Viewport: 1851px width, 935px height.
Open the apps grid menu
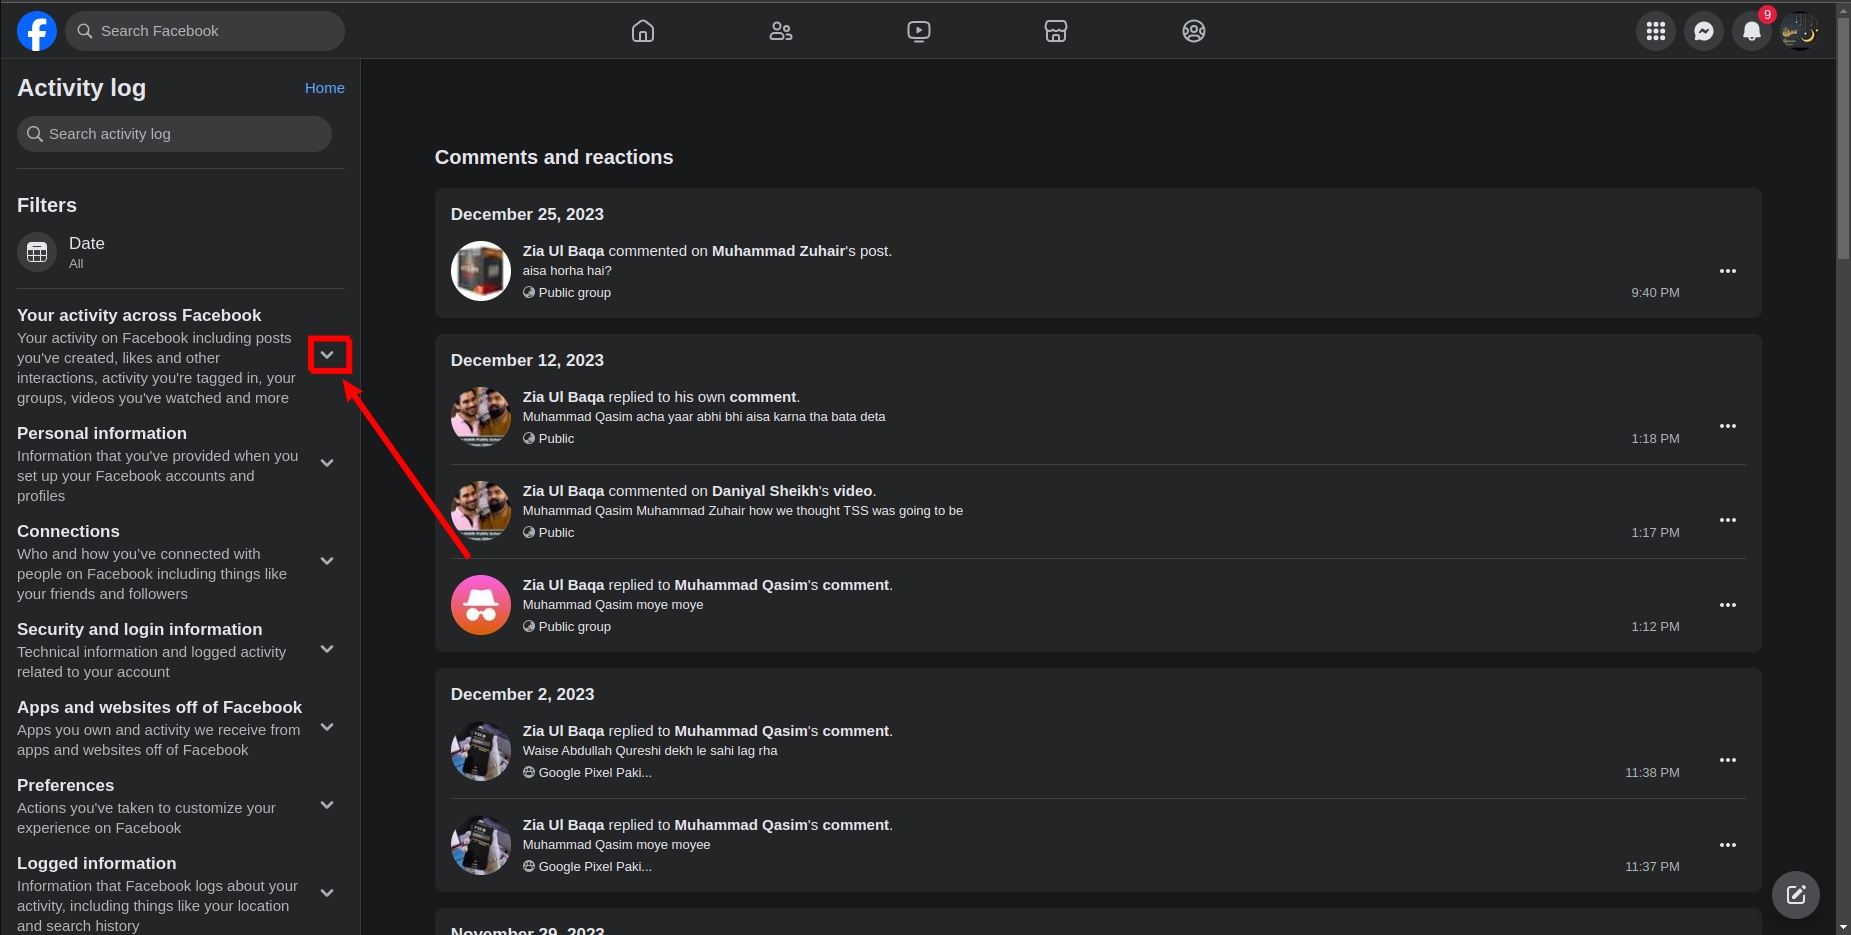point(1656,31)
